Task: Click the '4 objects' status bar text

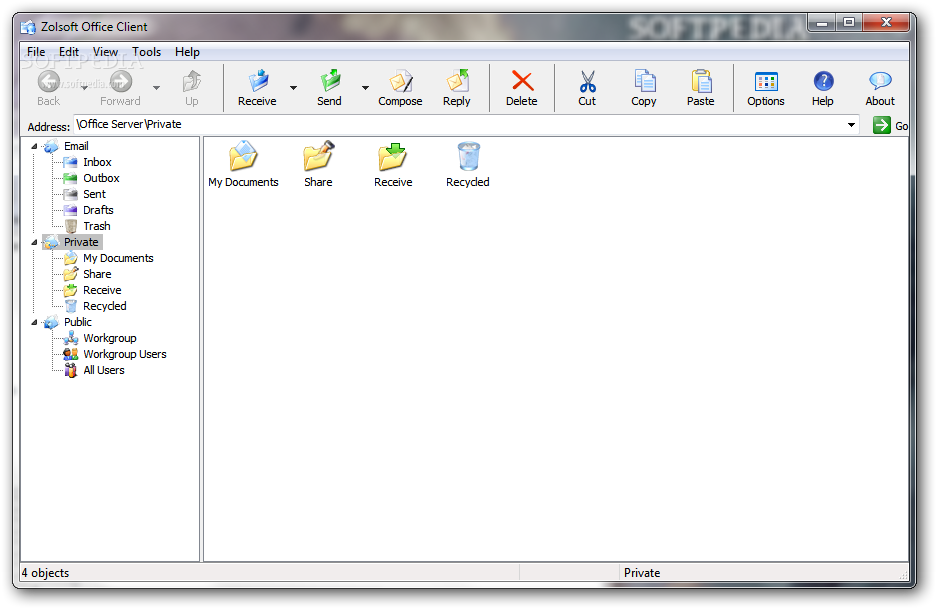Action: click(x=45, y=573)
